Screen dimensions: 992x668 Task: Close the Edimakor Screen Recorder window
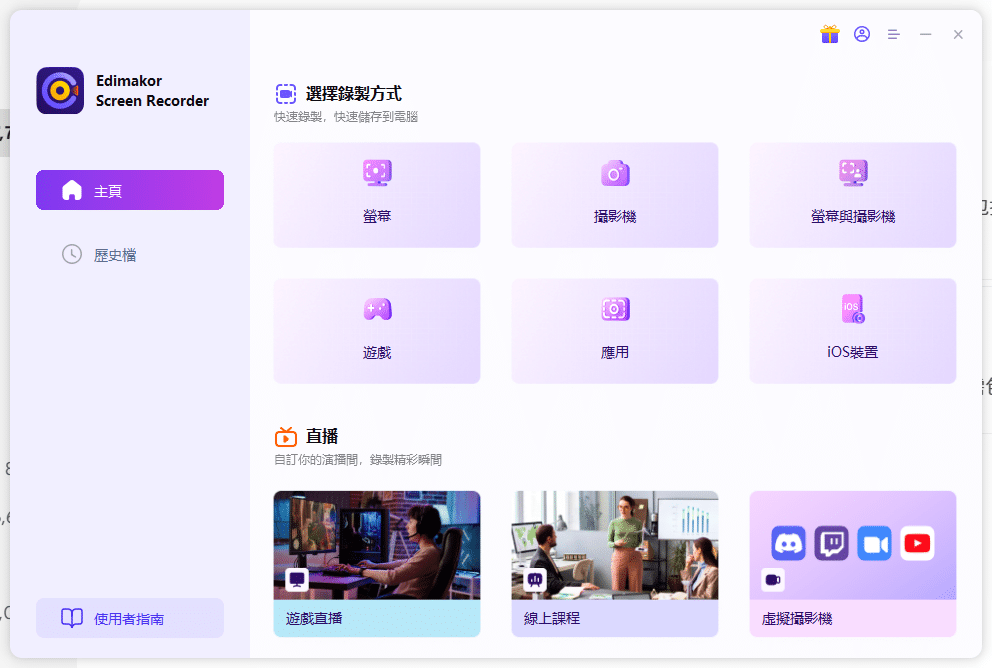pos(958,34)
